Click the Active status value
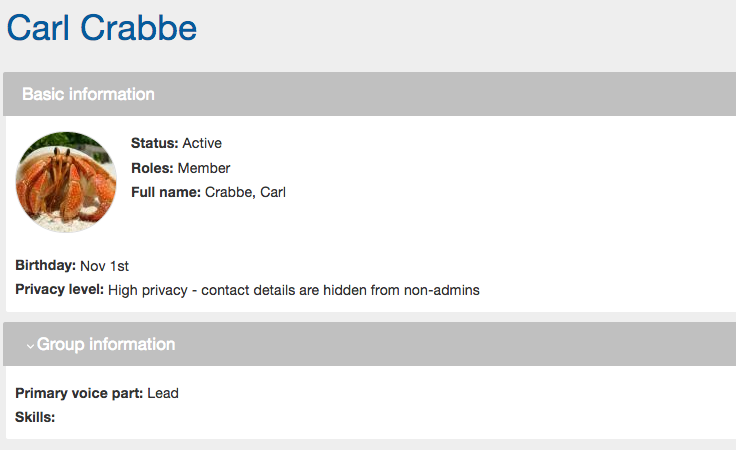Screen dimensions: 736x450 pyautogui.click(x=202, y=143)
